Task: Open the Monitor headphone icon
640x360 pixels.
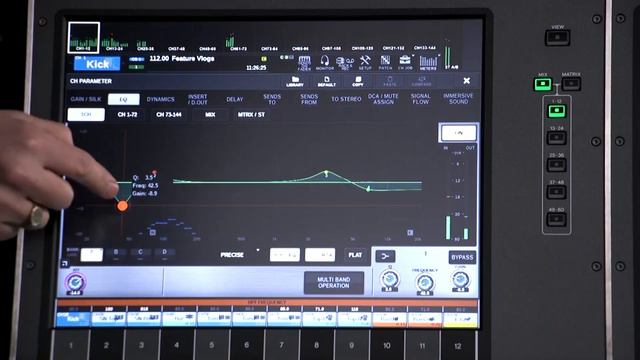Action: (324, 63)
